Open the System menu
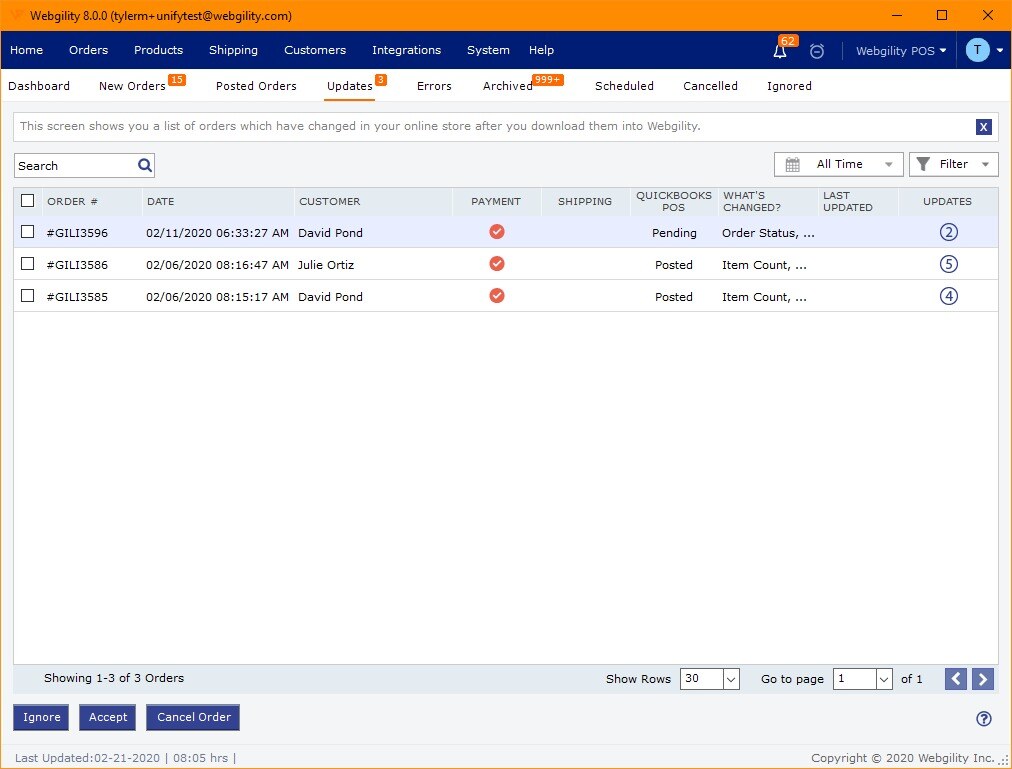Viewport: 1012px width, 769px height. [488, 50]
